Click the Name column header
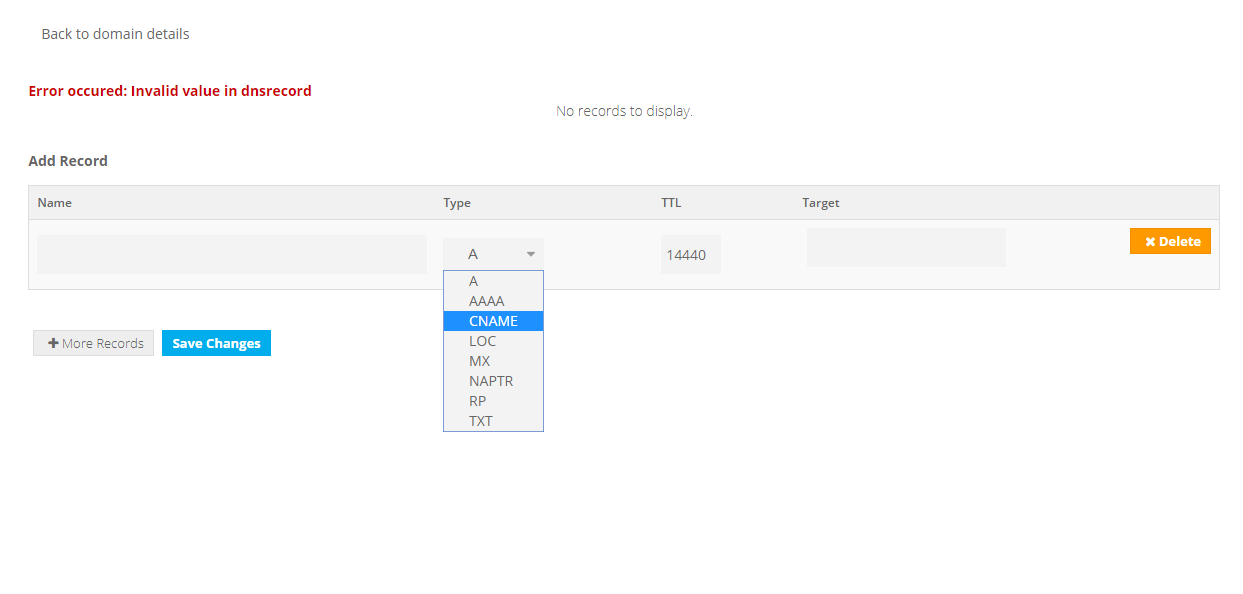The height and width of the screenshot is (594, 1243). click(x=55, y=203)
